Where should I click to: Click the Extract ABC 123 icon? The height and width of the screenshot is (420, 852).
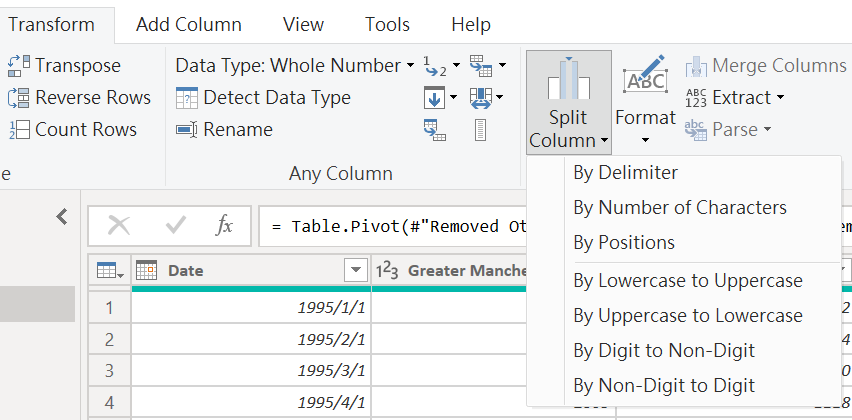click(696, 98)
